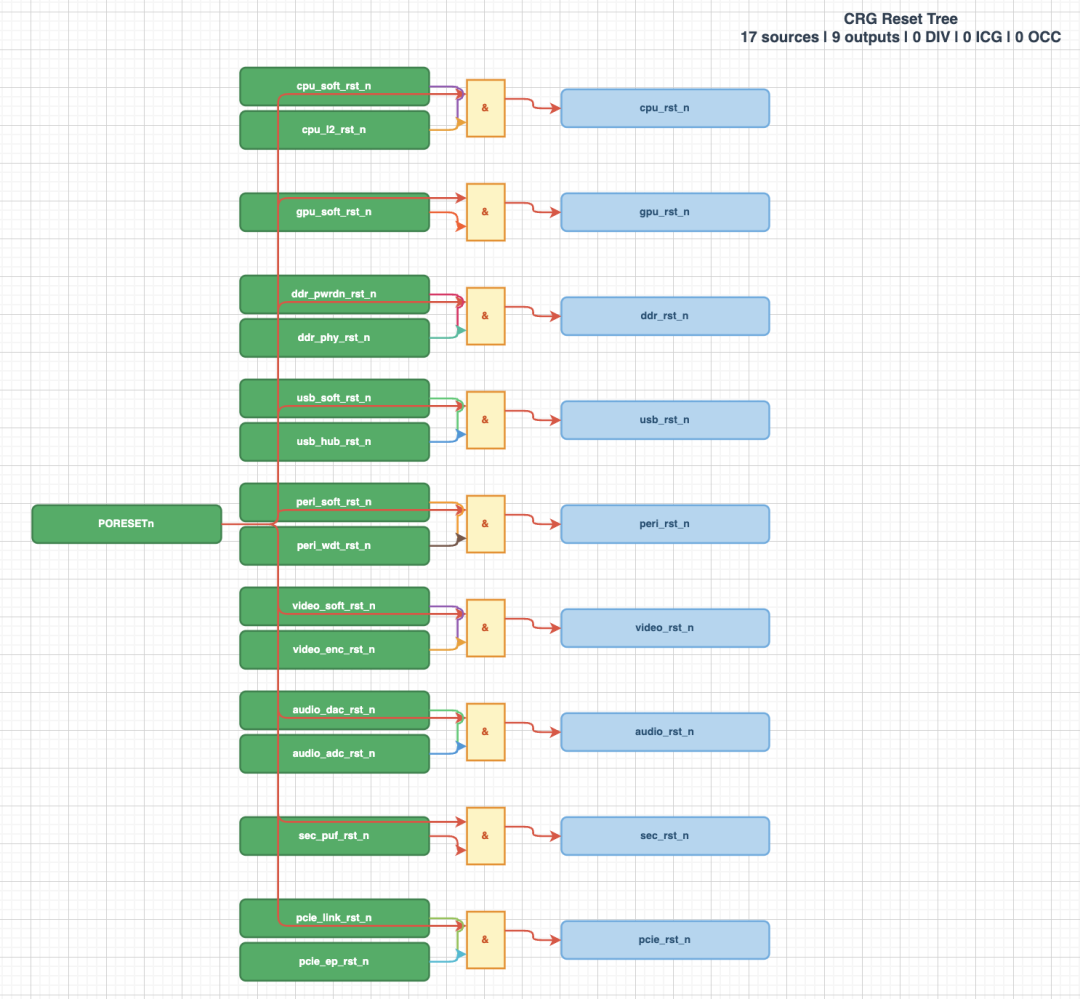Select the audio_rst_n output block
The height and width of the screenshot is (999, 1080).
[x=665, y=732]
